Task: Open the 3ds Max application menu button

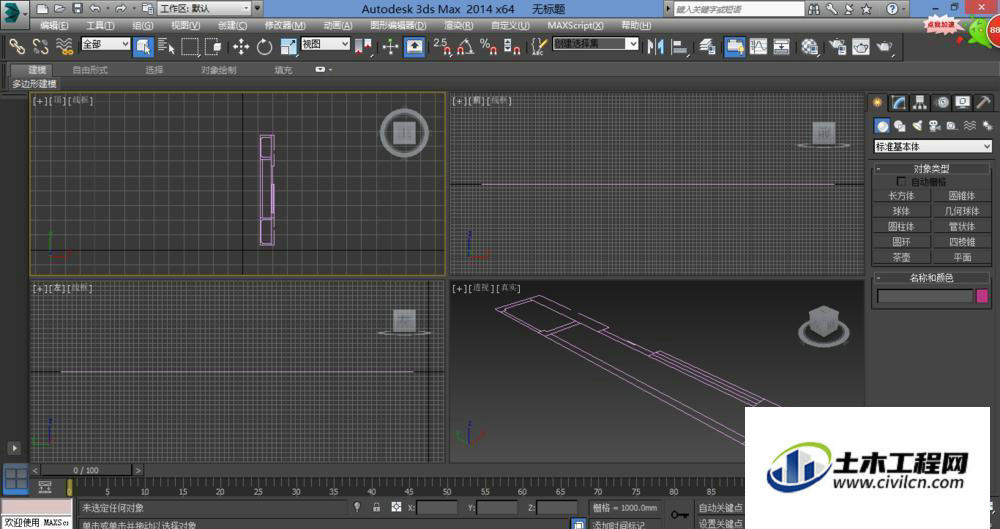Action: click(14, 13)
